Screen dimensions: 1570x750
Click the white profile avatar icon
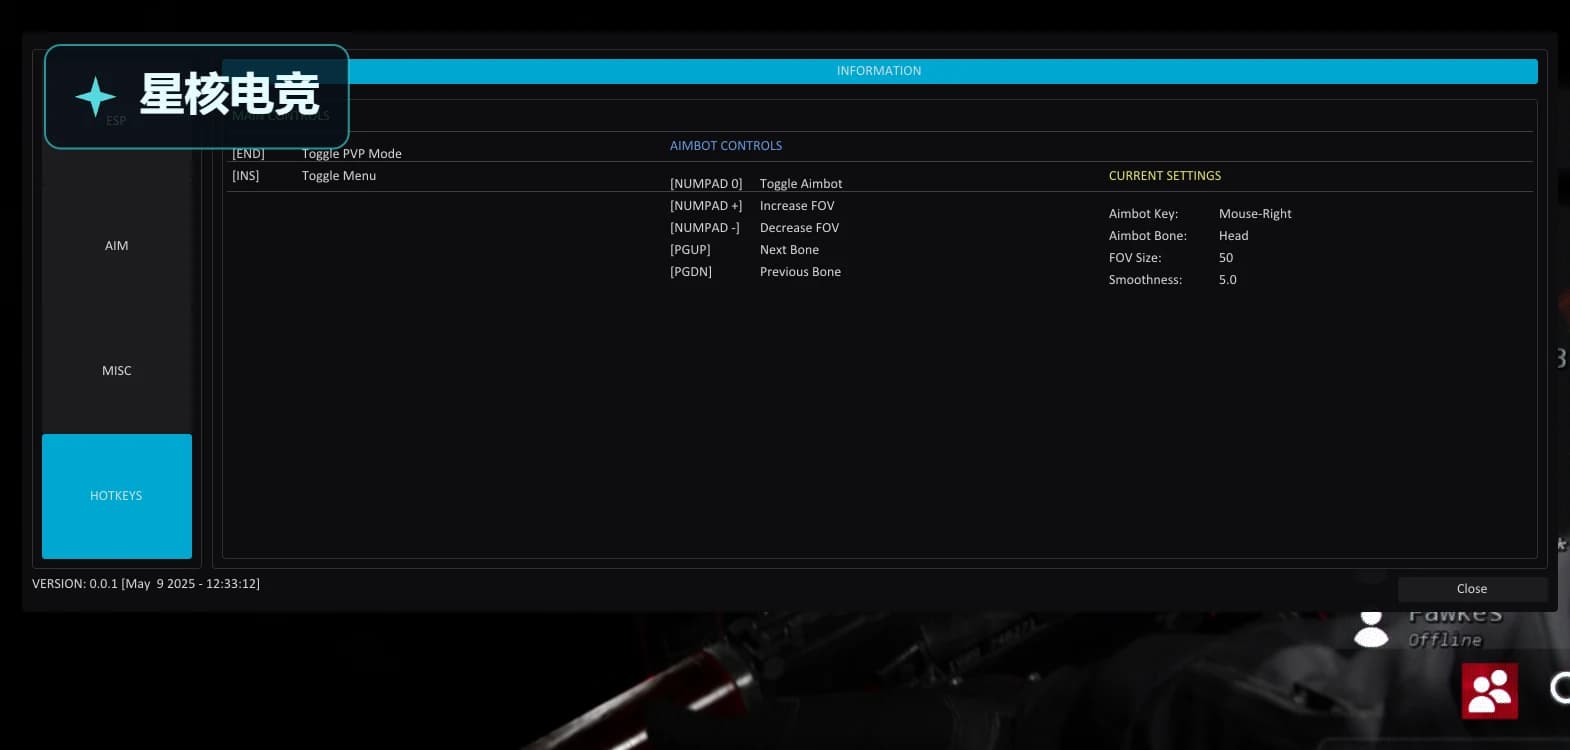point(1371,629)
